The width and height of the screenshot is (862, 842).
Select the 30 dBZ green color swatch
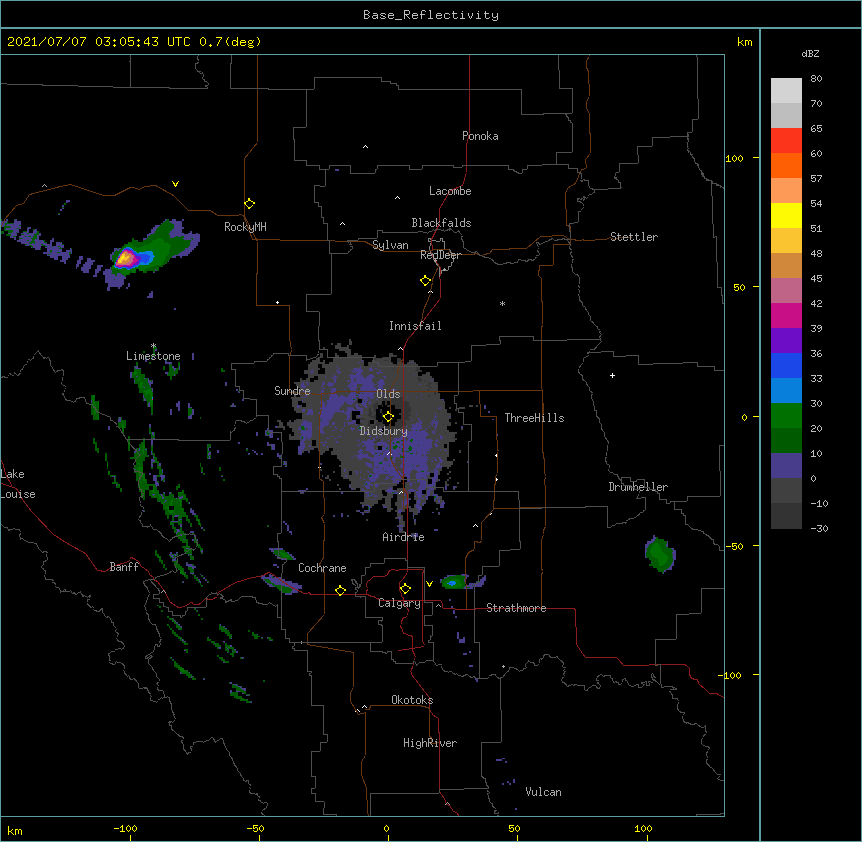(x=786, y=416)
